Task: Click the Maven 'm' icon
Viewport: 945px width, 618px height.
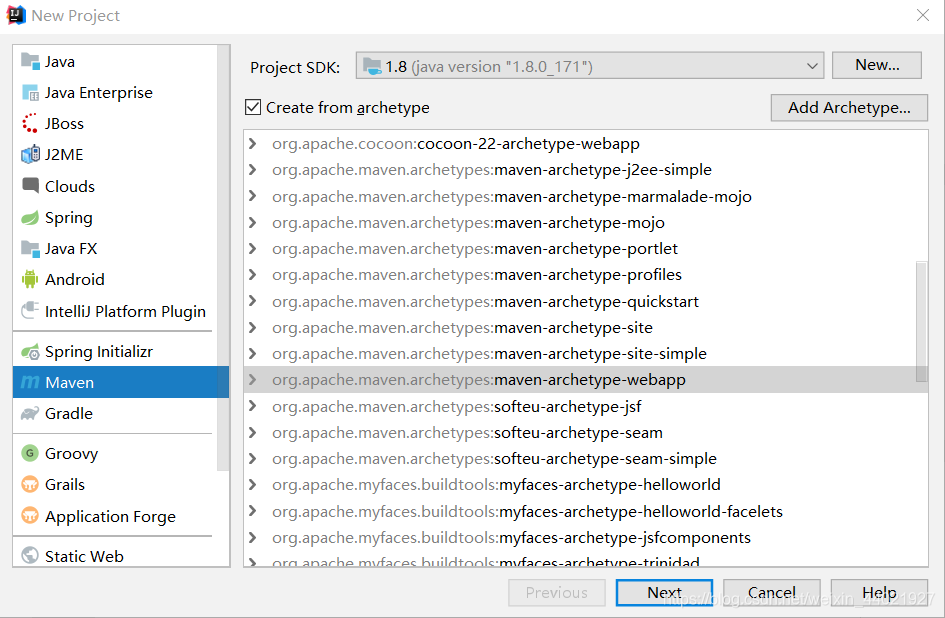Action: (30, 382)
